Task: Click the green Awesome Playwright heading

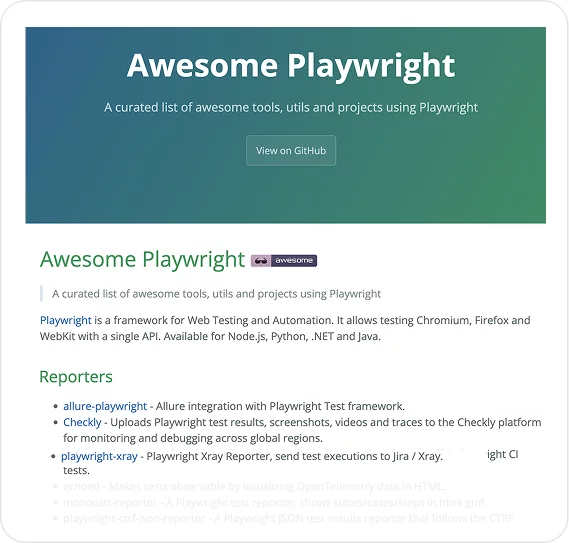Action: [142, 259]
